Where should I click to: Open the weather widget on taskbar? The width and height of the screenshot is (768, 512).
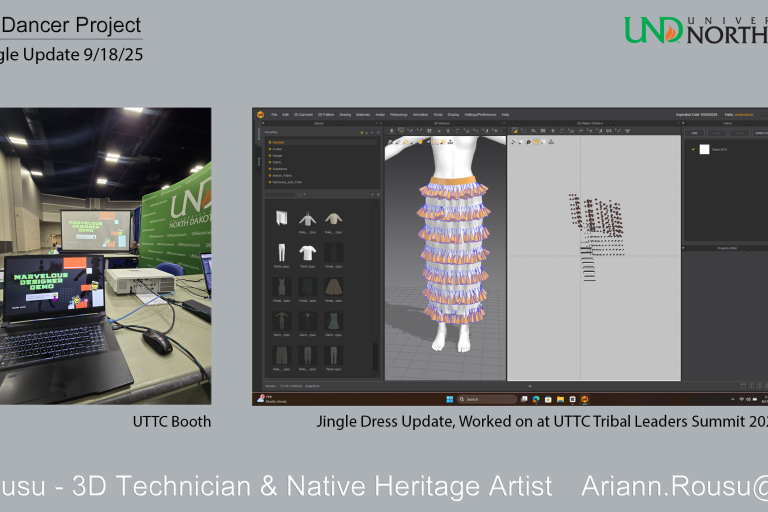(272, 399)
